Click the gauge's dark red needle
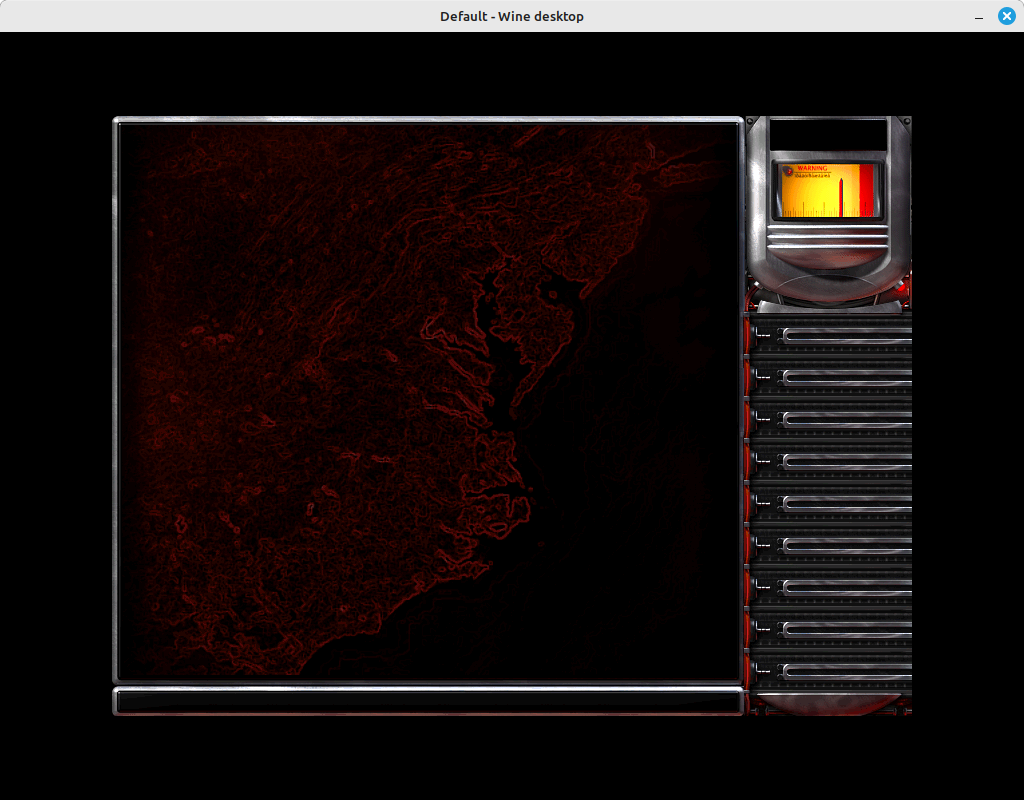Viewport: 1024px width, 800px height. [x=841, y=197]
